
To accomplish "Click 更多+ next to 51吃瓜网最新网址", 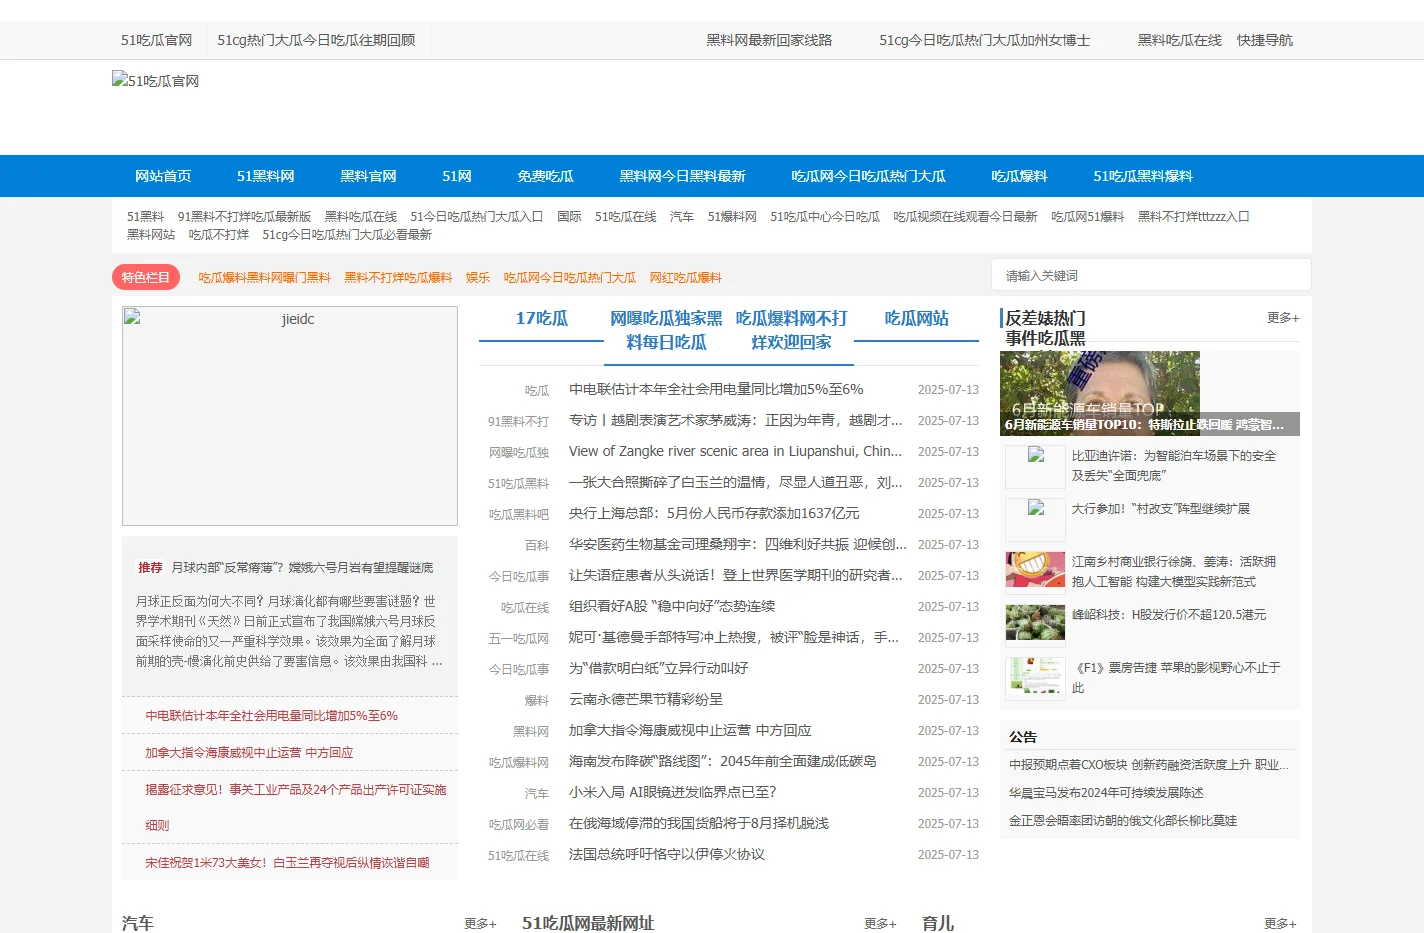I will (x=880, y=924).
